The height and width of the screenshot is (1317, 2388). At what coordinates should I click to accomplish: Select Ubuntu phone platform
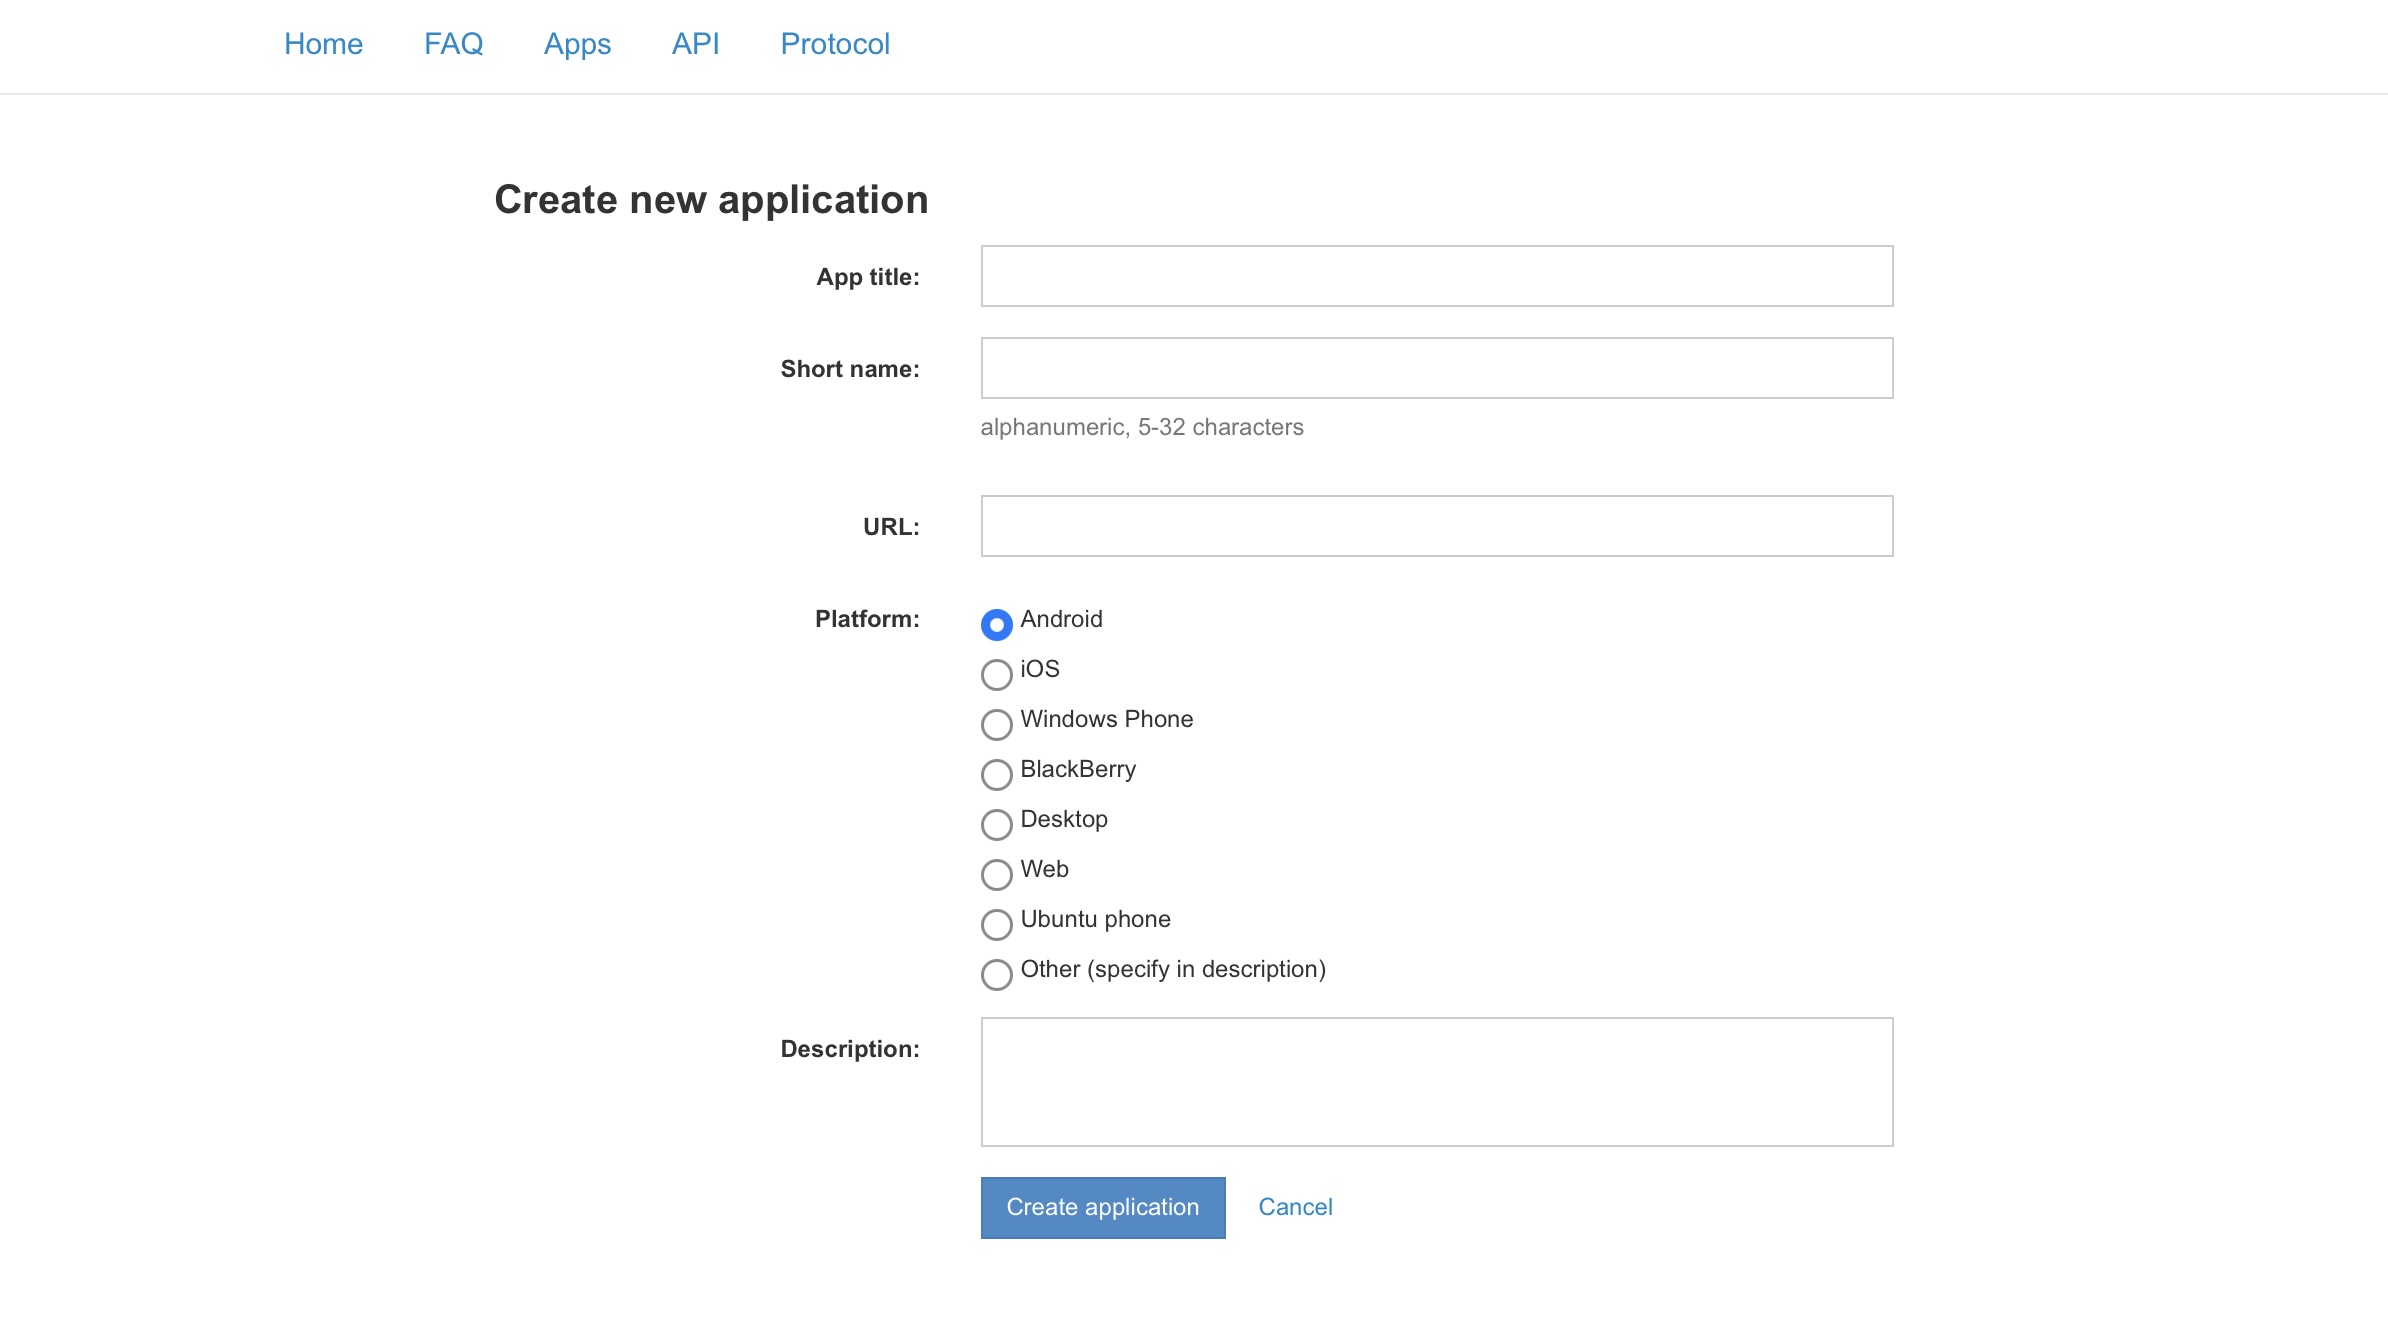(x=996, y=924)
